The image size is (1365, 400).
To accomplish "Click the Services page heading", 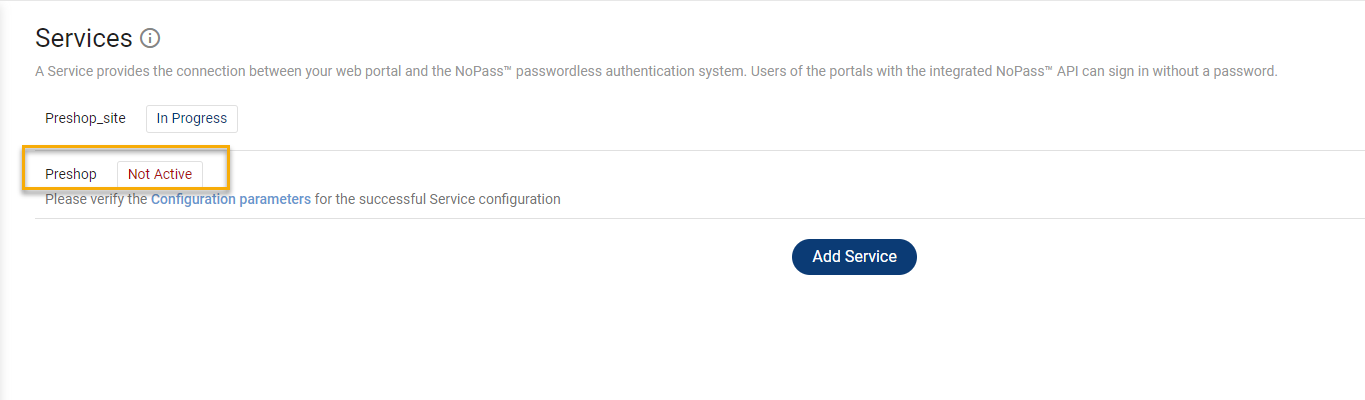I will pyautogui.click(x=83, y=38).
